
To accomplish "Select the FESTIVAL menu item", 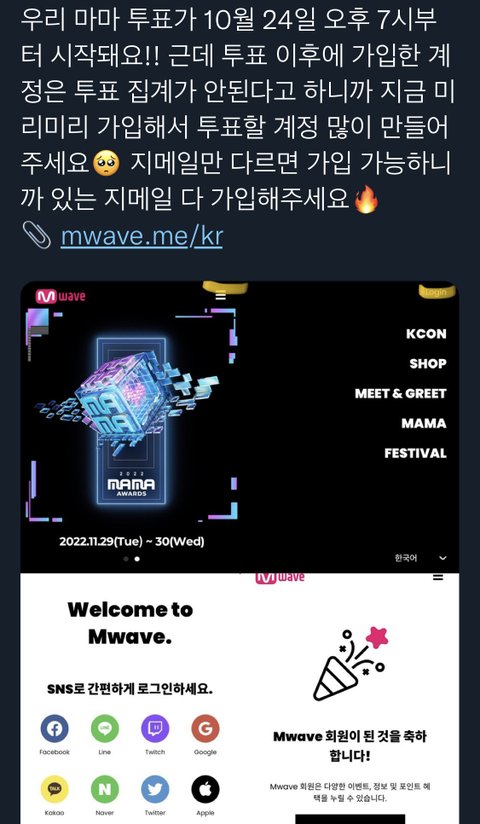I will 415,453.
